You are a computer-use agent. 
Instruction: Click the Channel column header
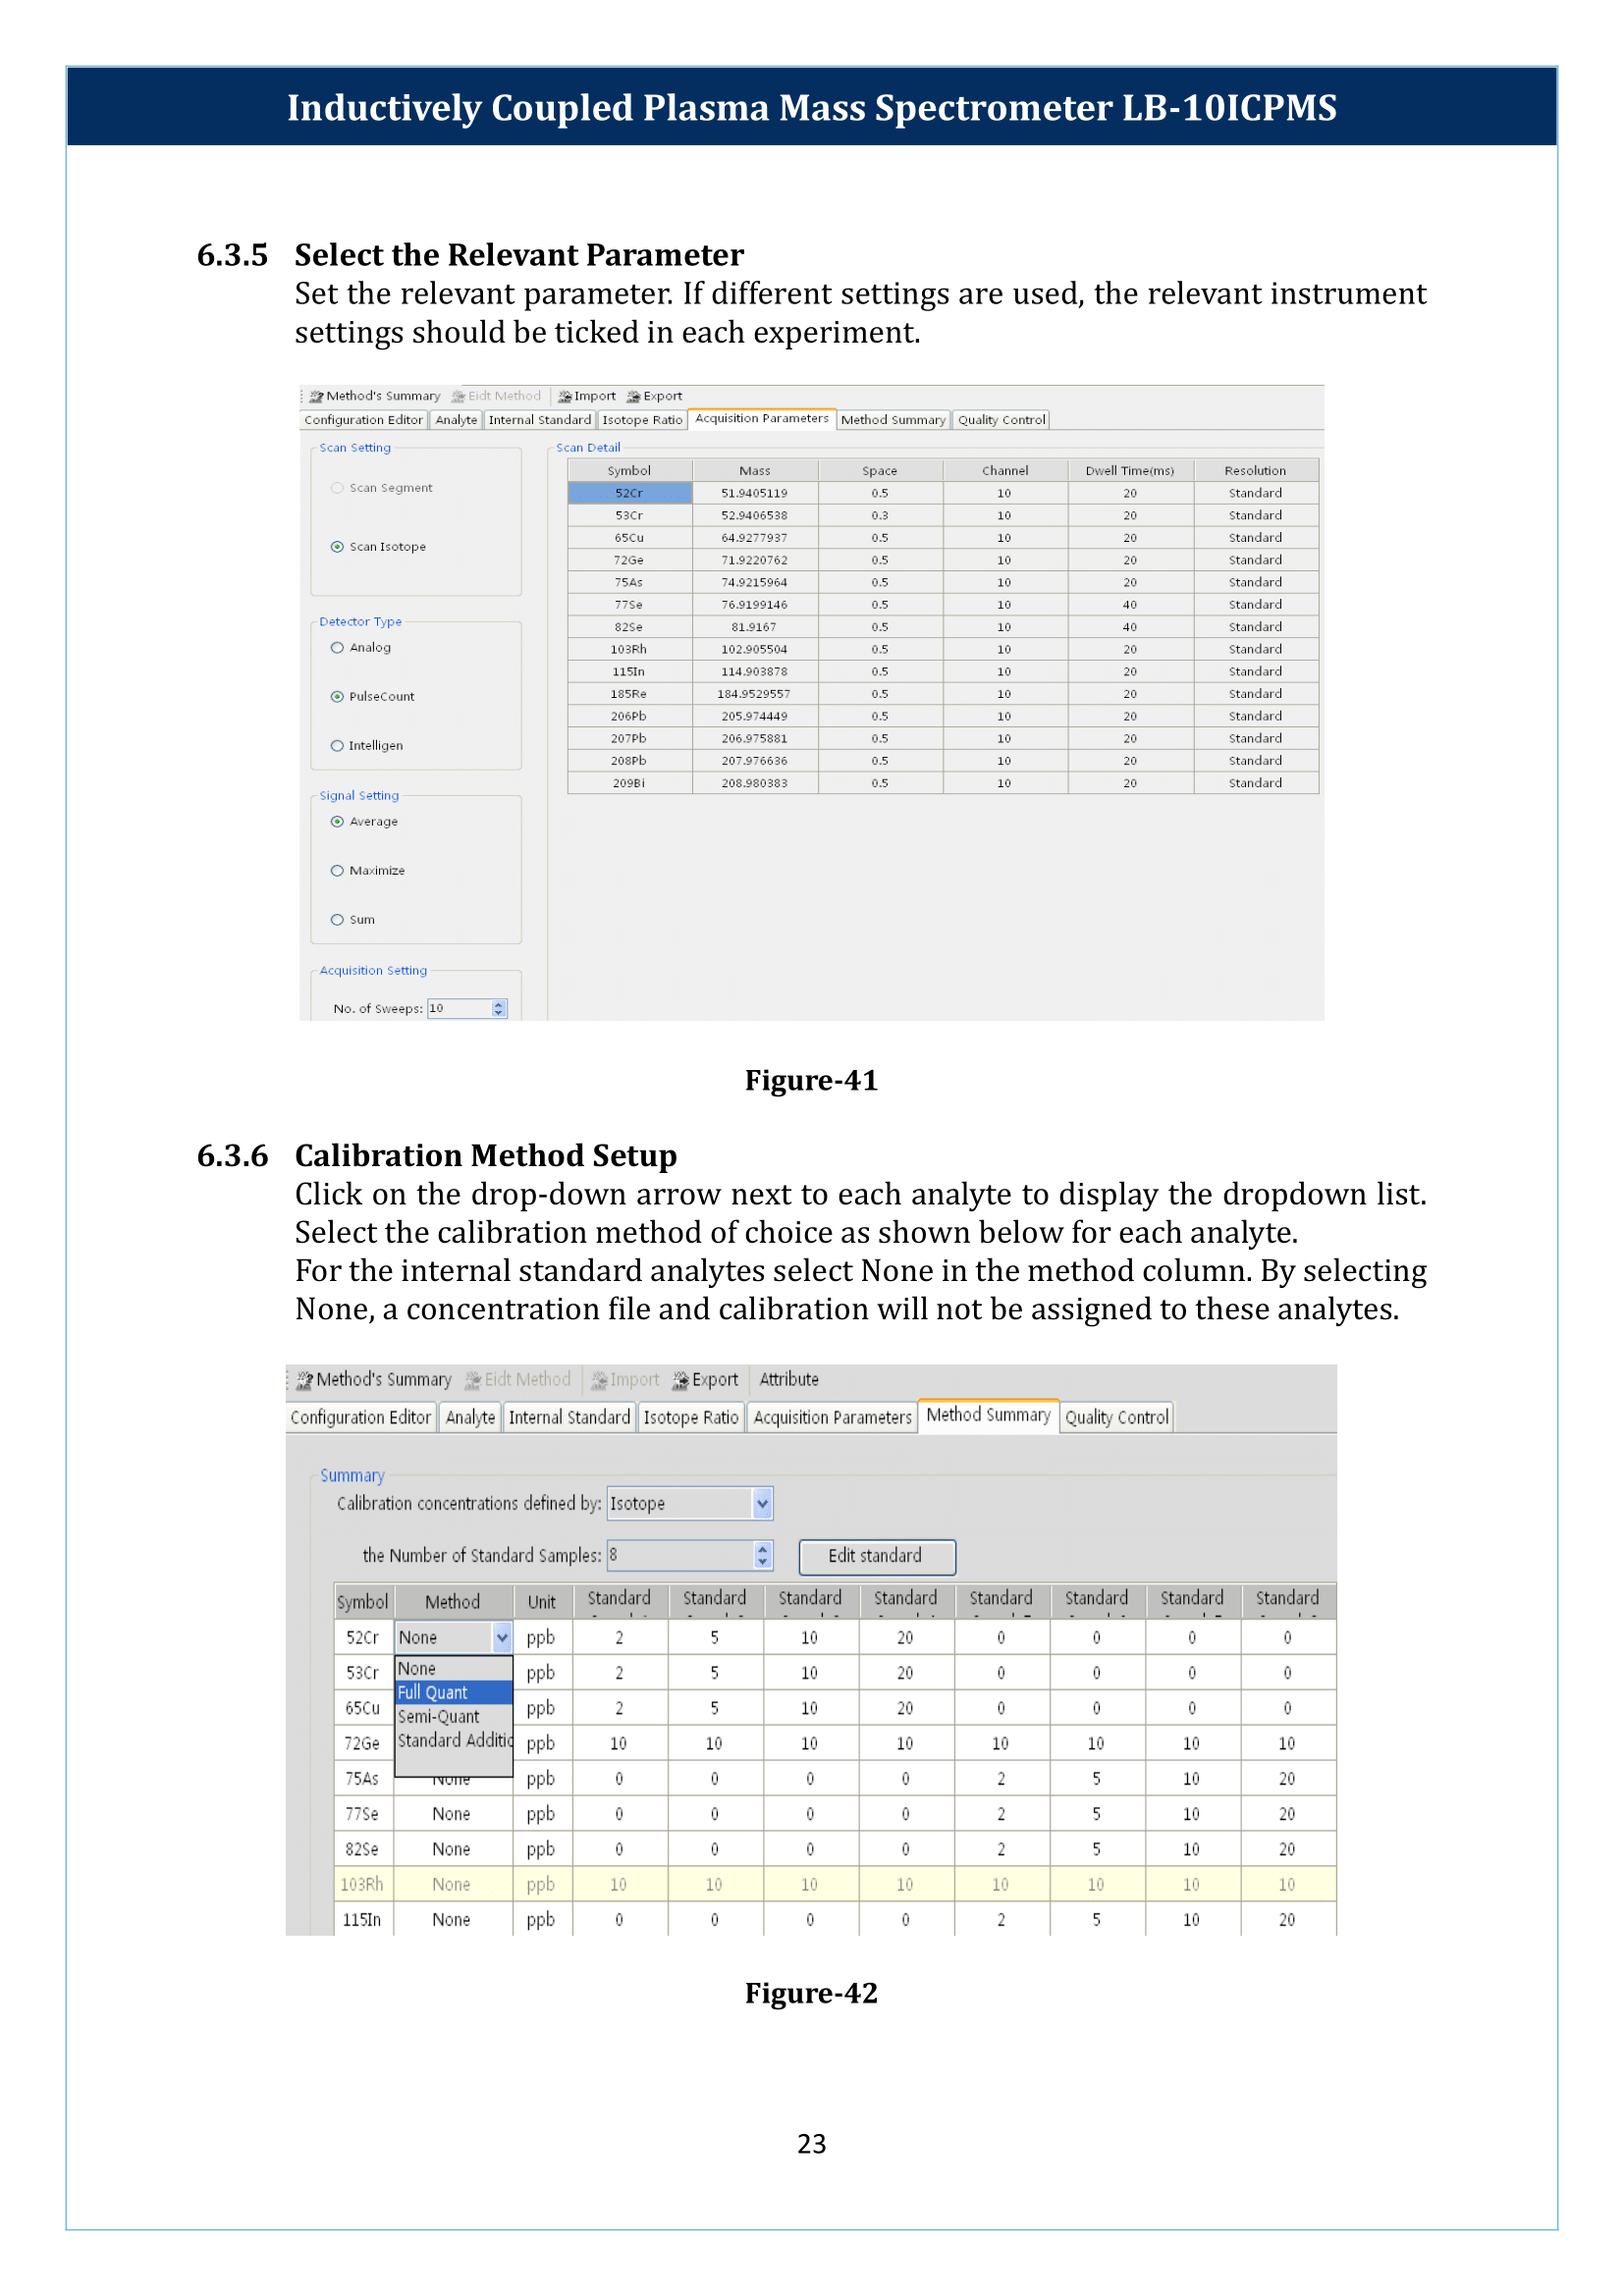1005,471
